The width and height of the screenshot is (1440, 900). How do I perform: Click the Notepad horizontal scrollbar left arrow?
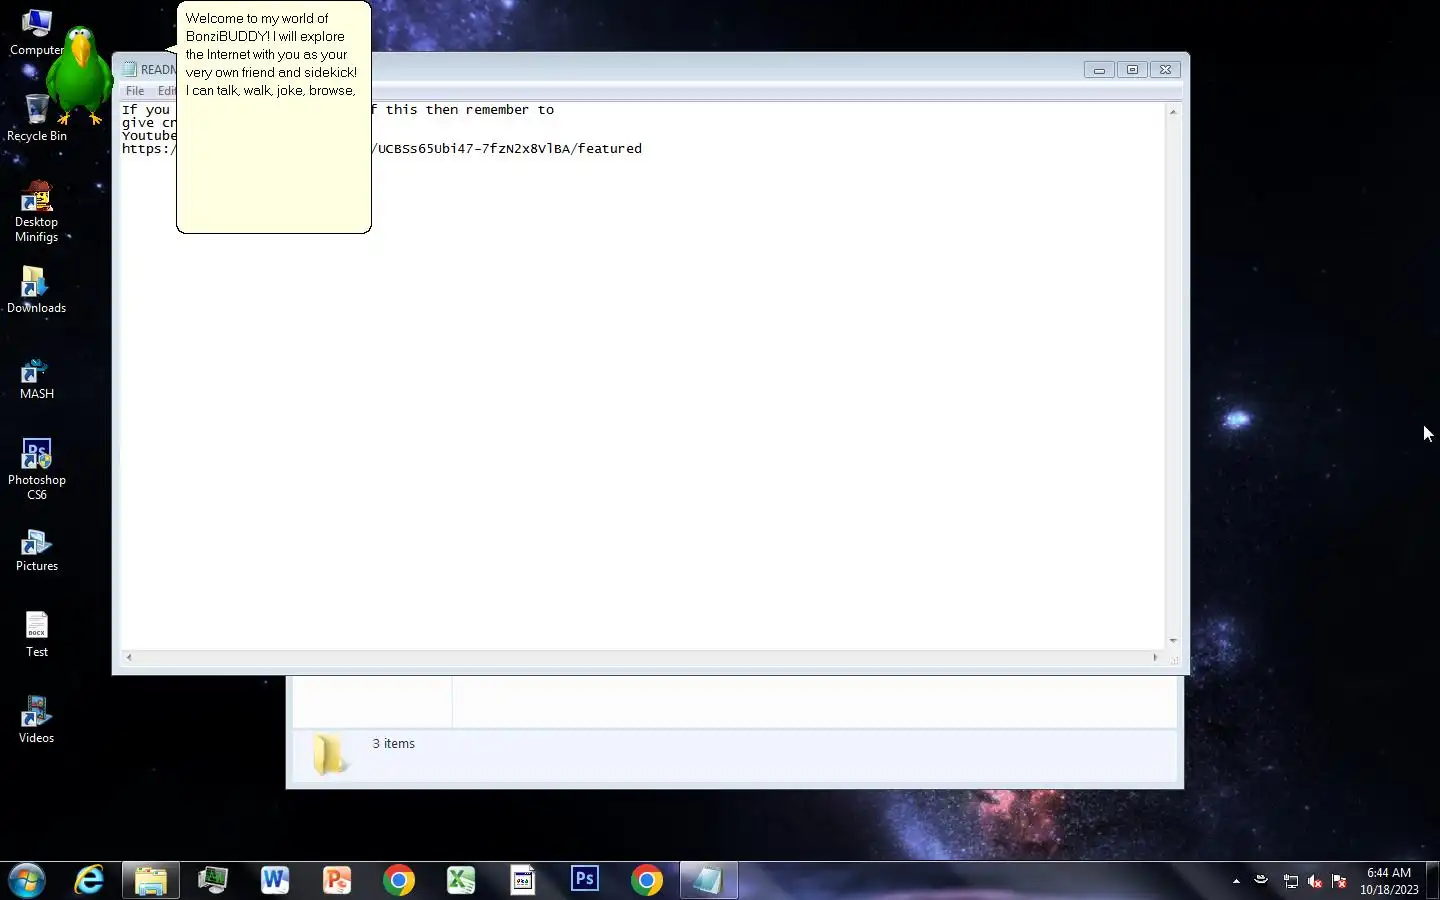point(128,657)
